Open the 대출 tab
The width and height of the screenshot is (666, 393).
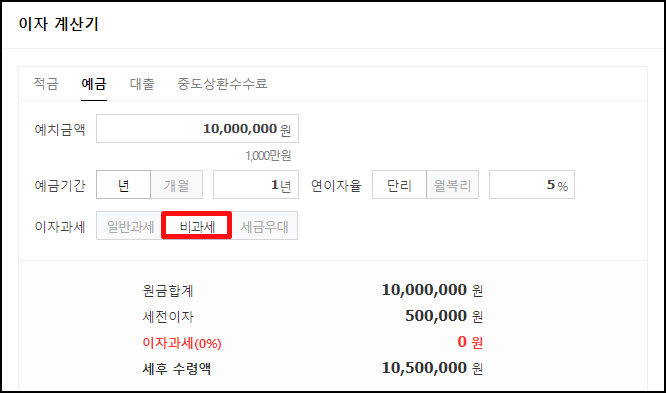click(142, 83)
